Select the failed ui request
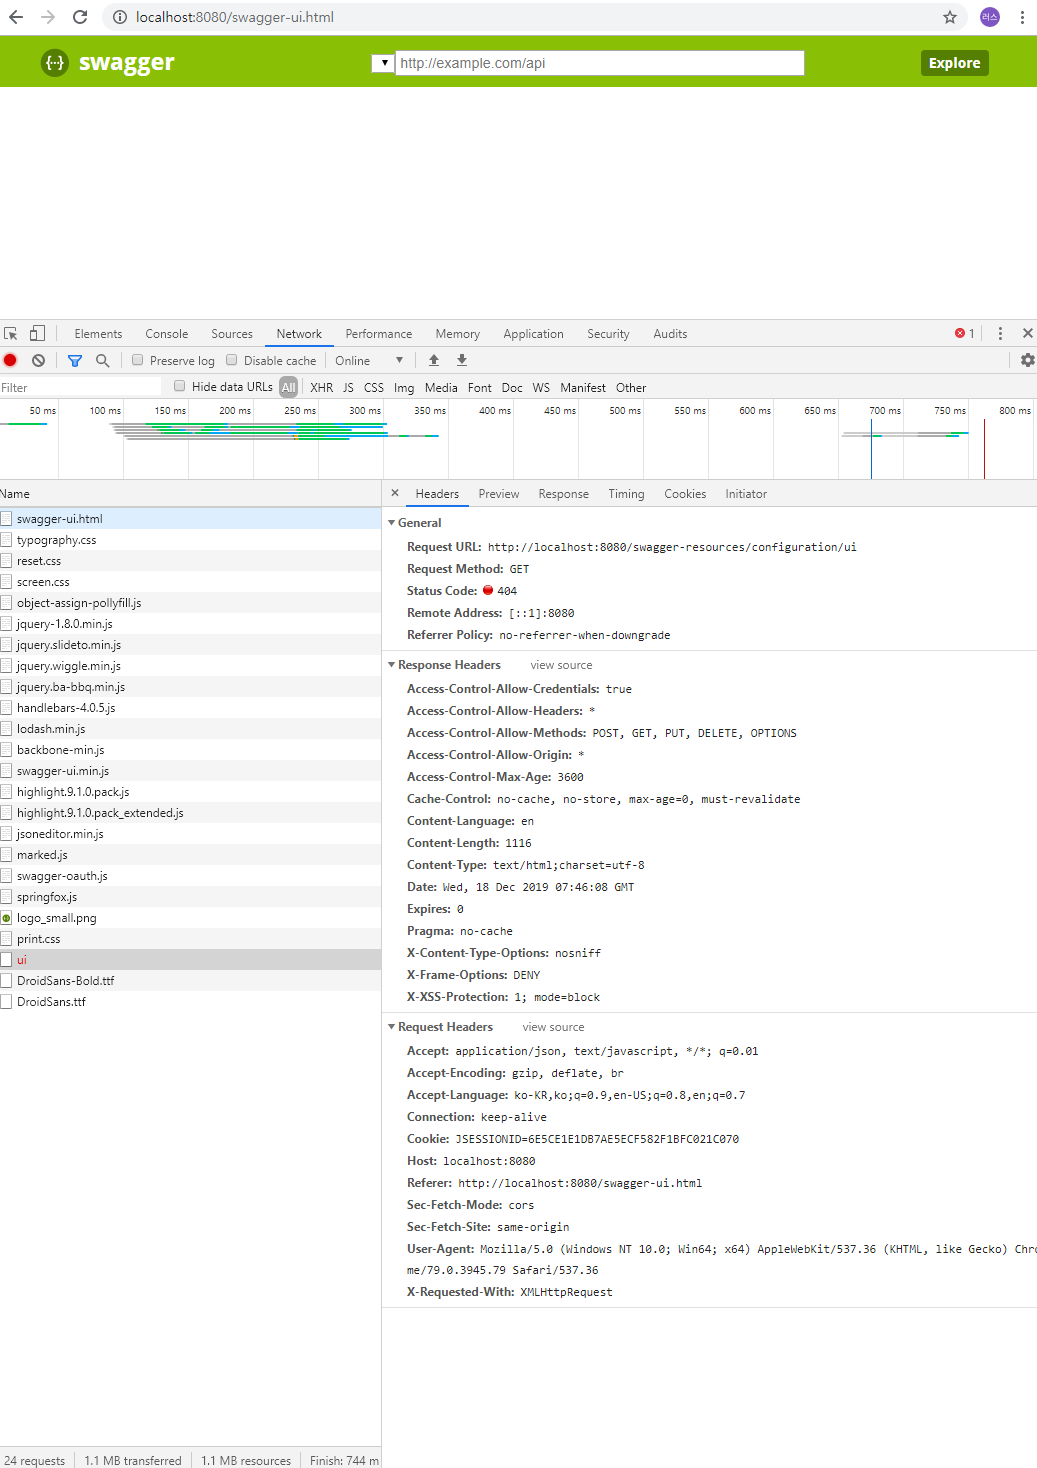 [x=190, y=960]
